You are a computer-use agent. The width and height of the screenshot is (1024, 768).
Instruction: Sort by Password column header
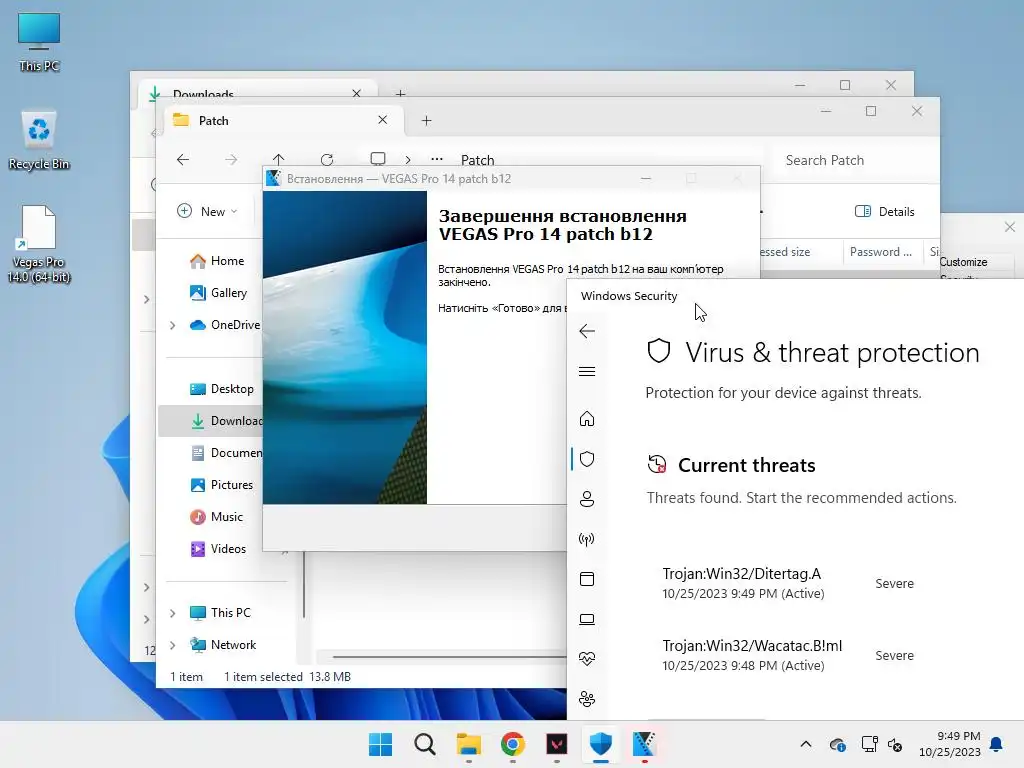tap(880, 251)
